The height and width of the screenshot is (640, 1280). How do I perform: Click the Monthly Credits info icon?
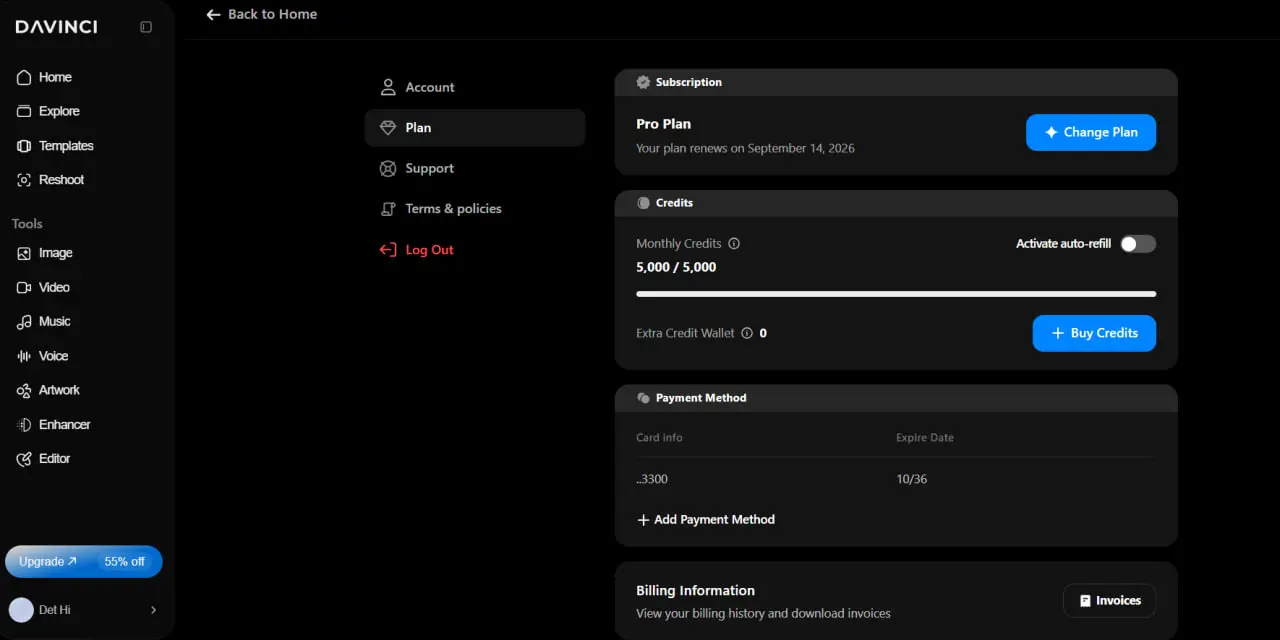pyautogui.click(x=734, y=244)
